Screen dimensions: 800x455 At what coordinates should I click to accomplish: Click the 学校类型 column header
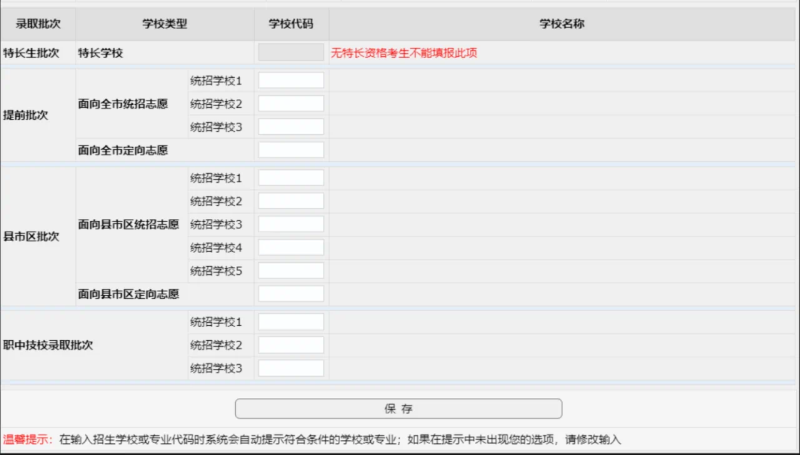(x=164, y=22)
